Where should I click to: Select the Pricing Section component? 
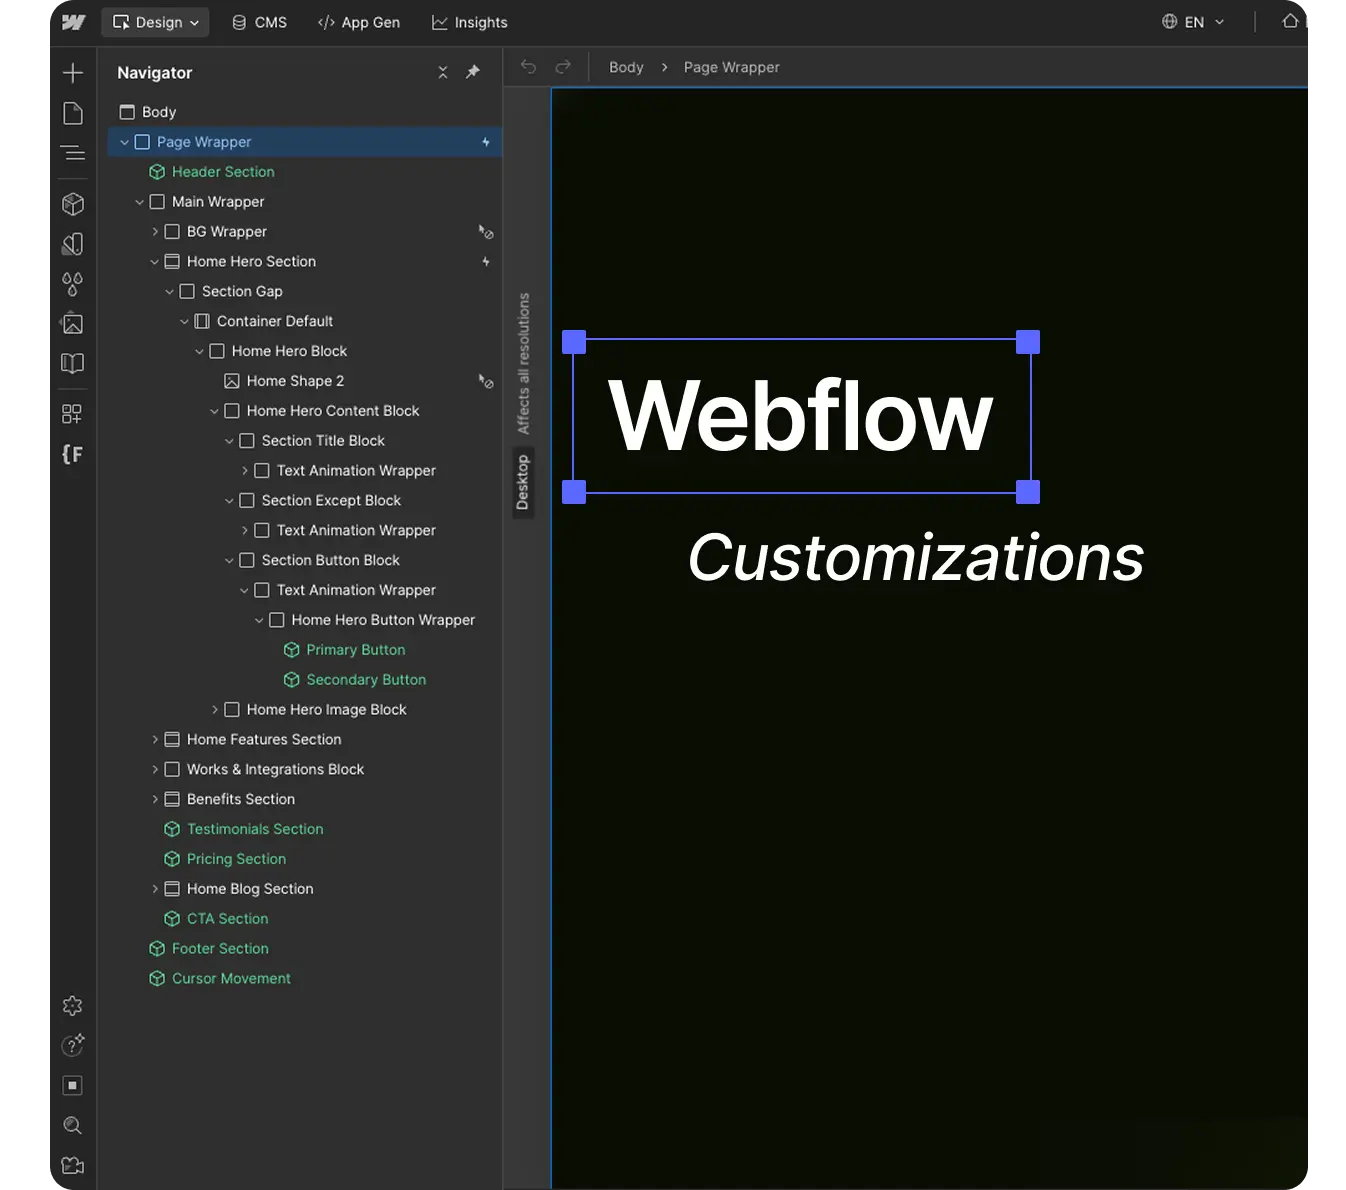pos(304,859)
